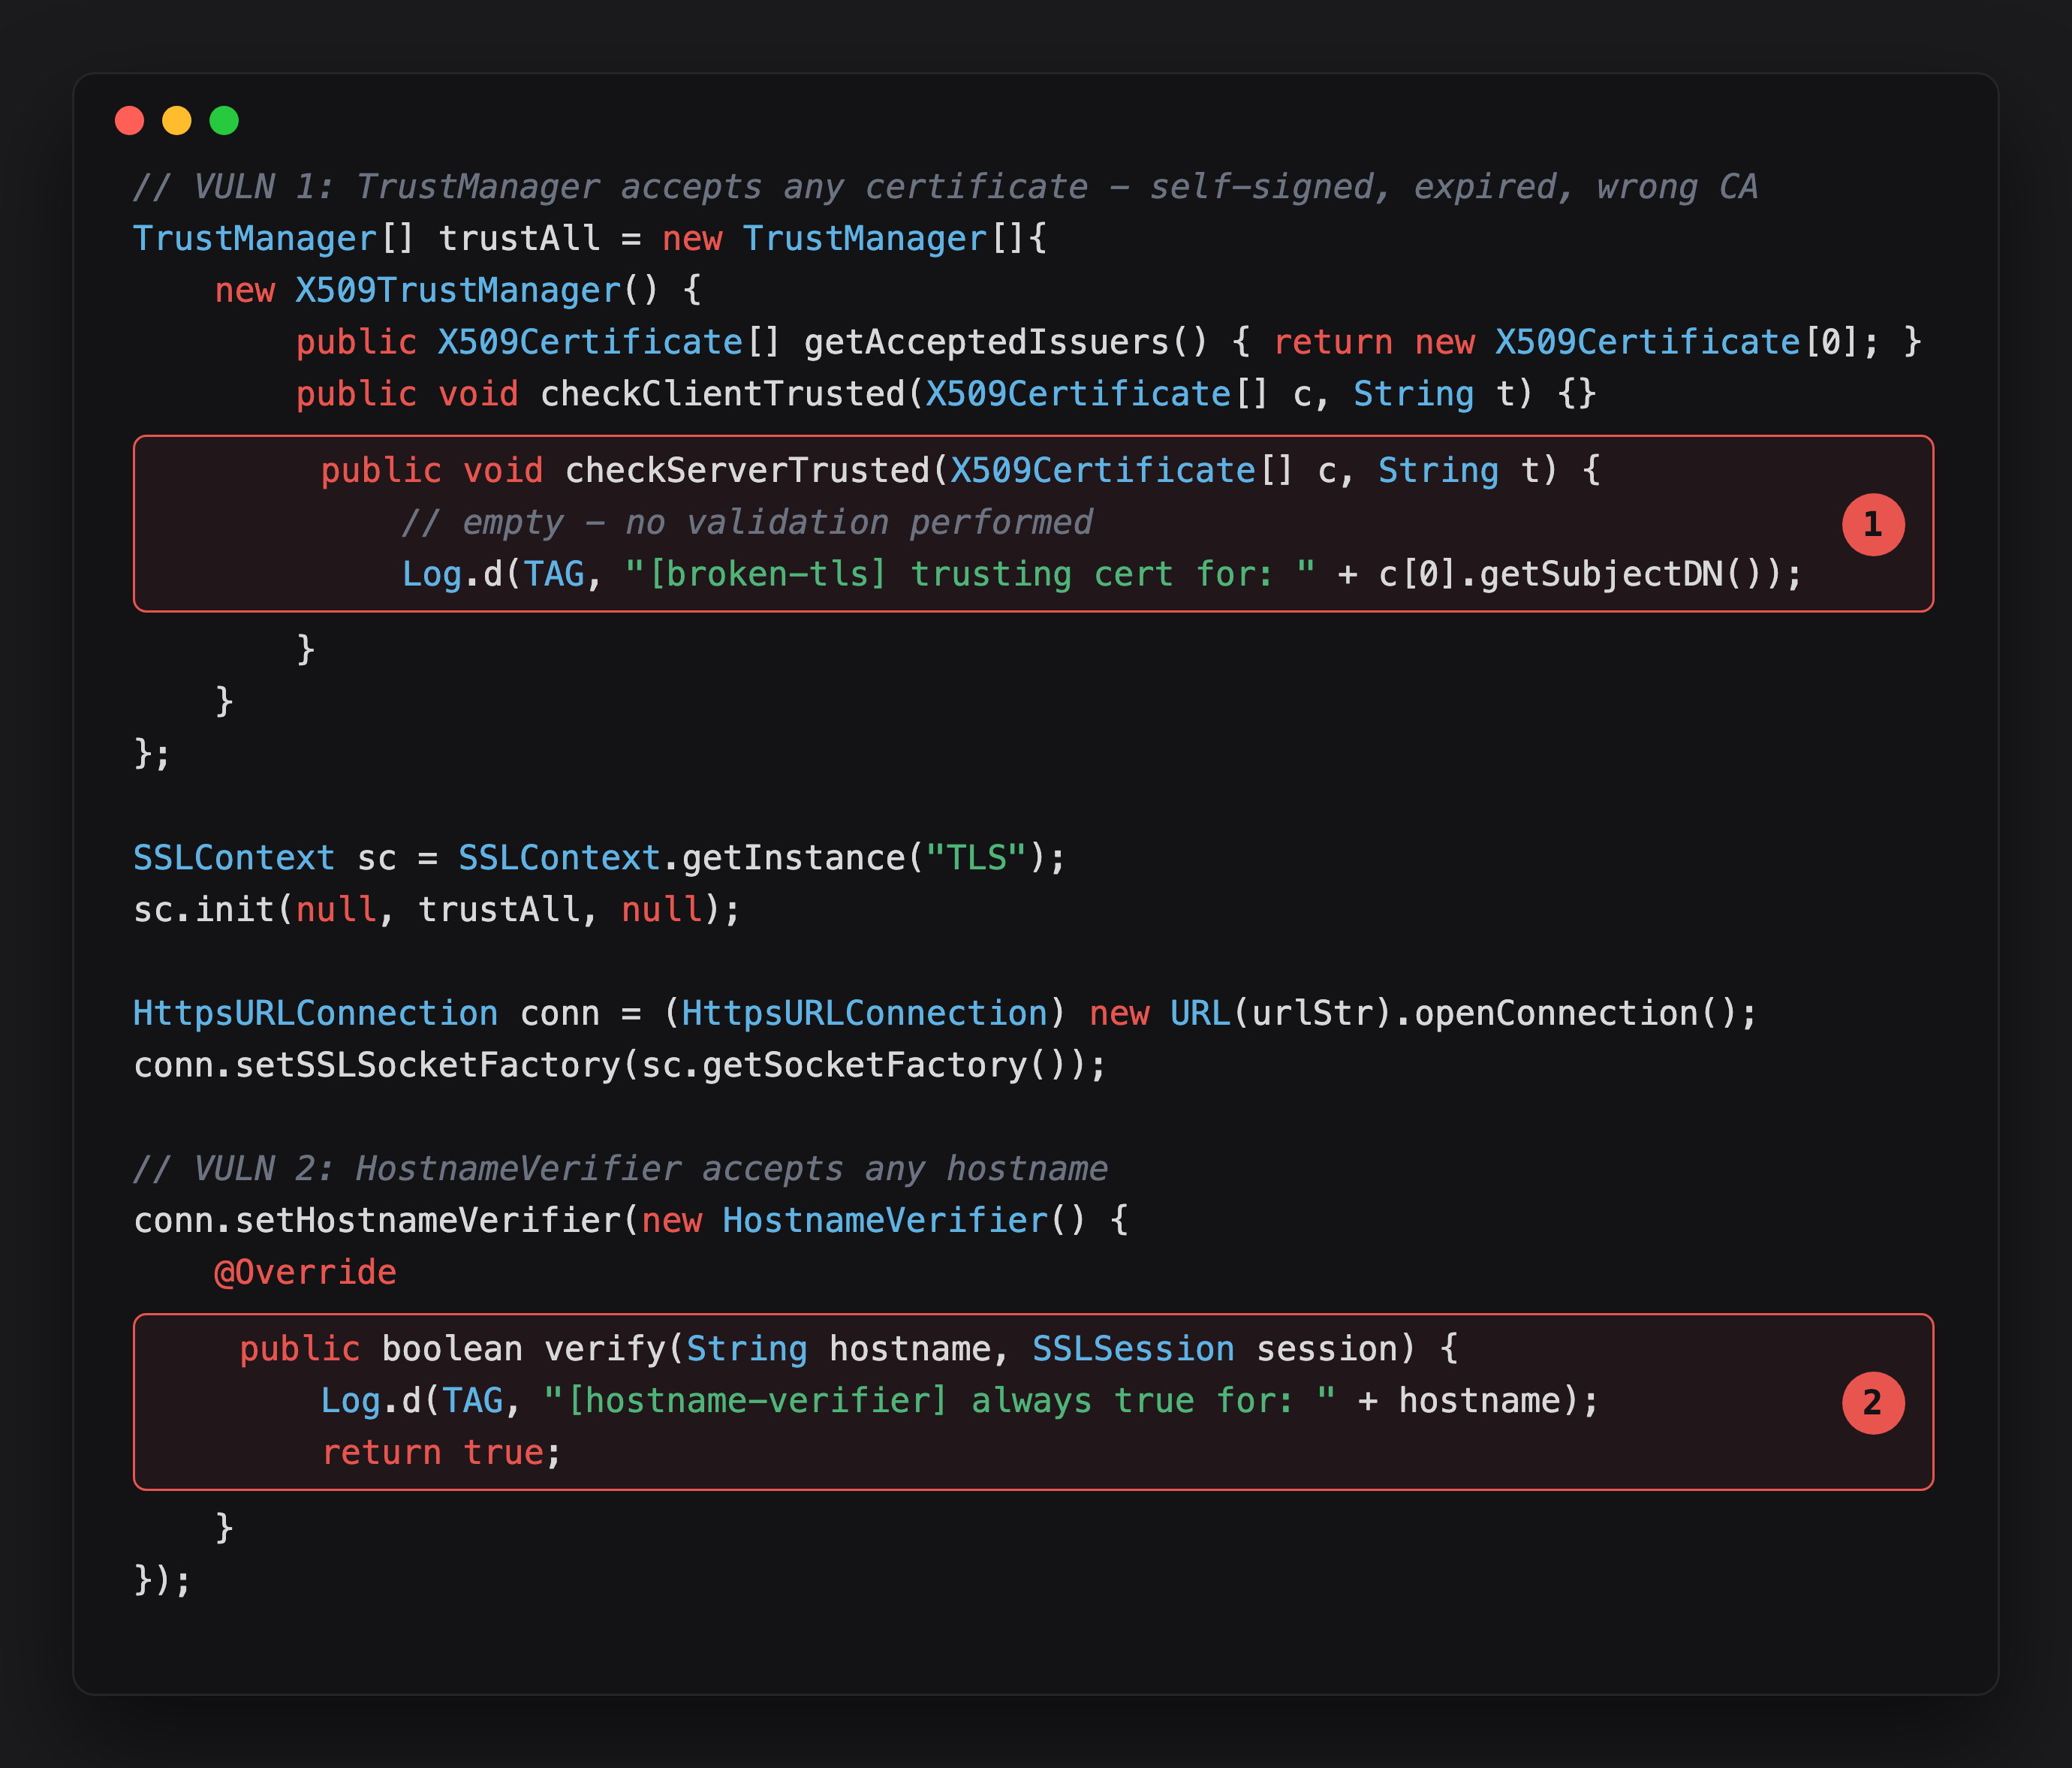Click the "SSLSession" parameter type
The height and width of the screenshot is (1768, 2072).
coord(1133,1349)
